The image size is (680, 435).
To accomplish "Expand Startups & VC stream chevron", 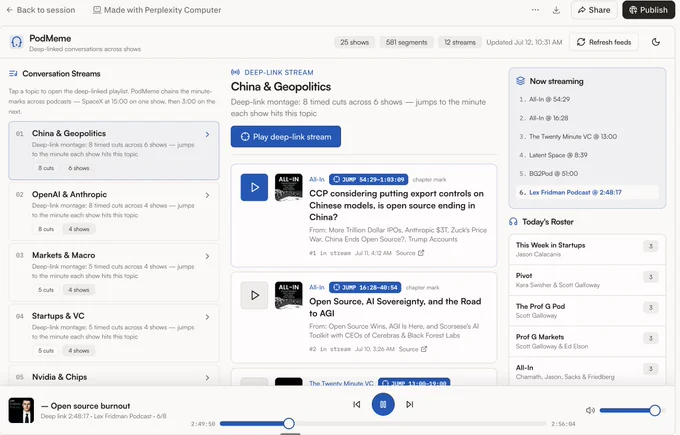I will [207, 317].
